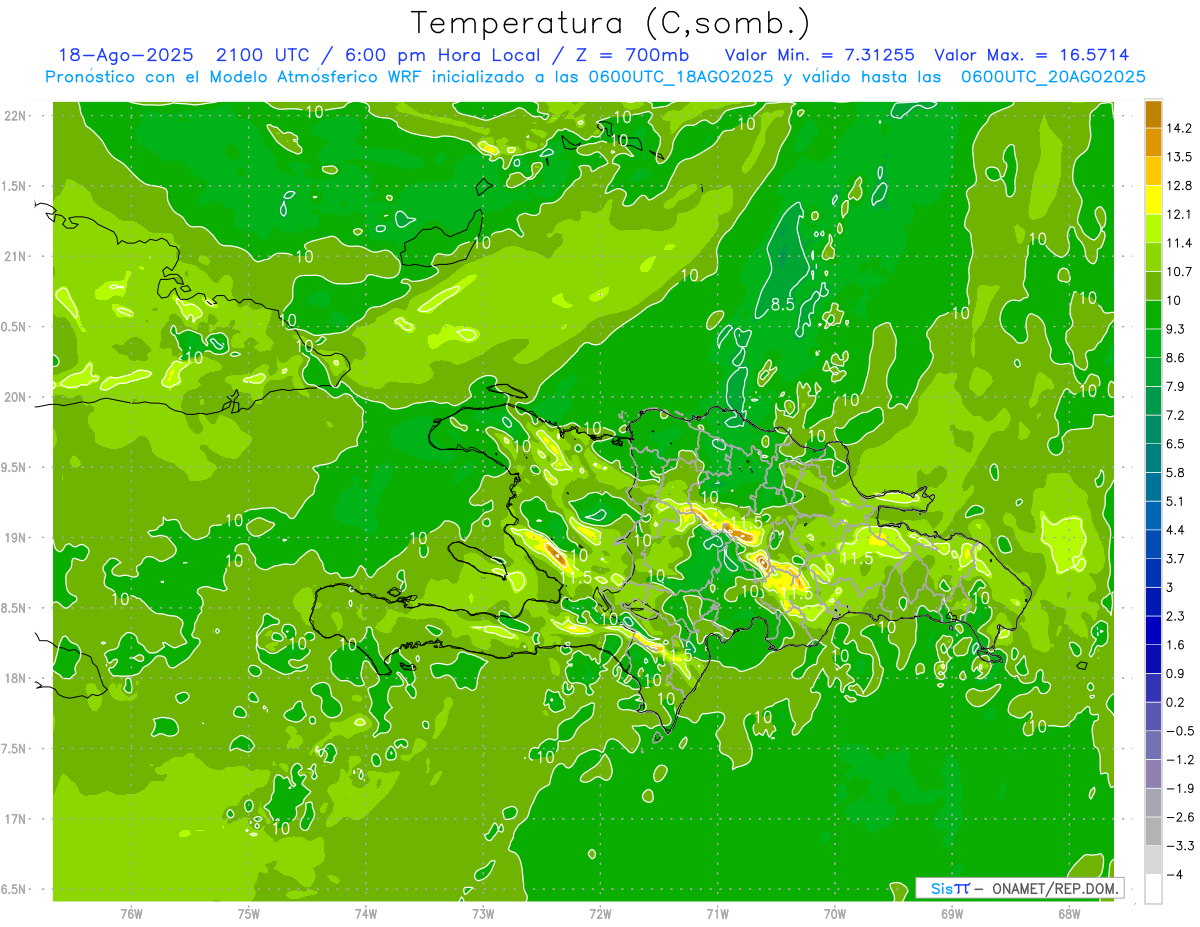Click the "8.6" colorbar value
The image size is (1200, 927).
[1175, 358]
